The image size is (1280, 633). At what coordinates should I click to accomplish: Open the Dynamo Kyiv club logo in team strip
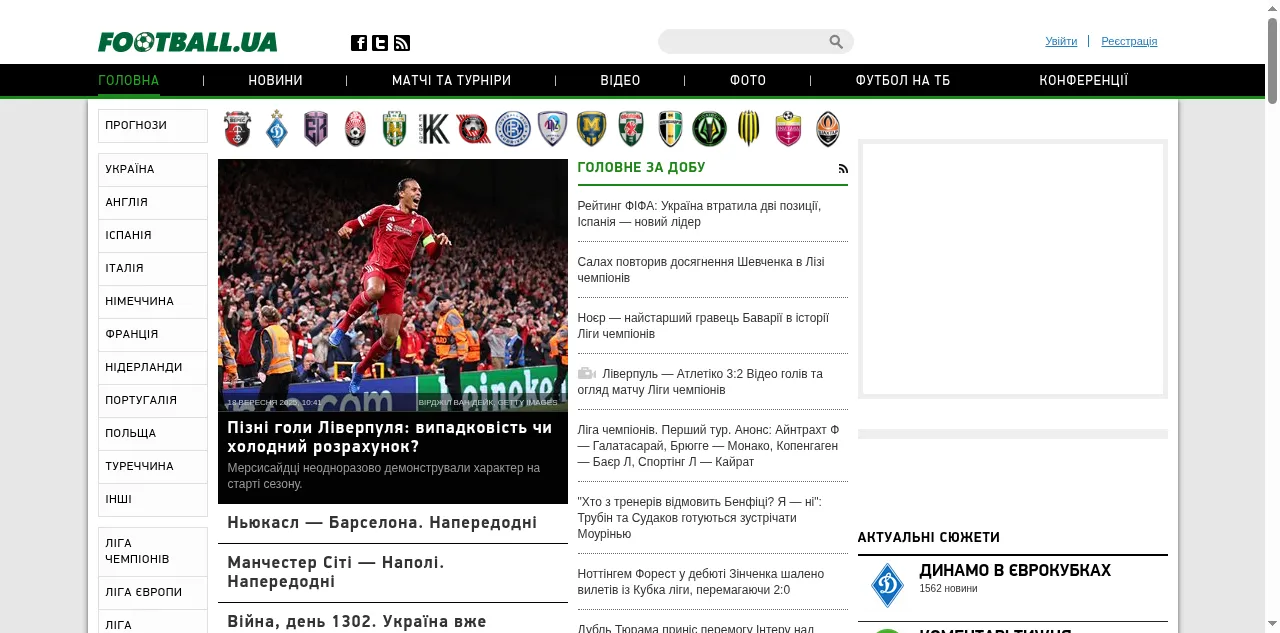[277, 129]
